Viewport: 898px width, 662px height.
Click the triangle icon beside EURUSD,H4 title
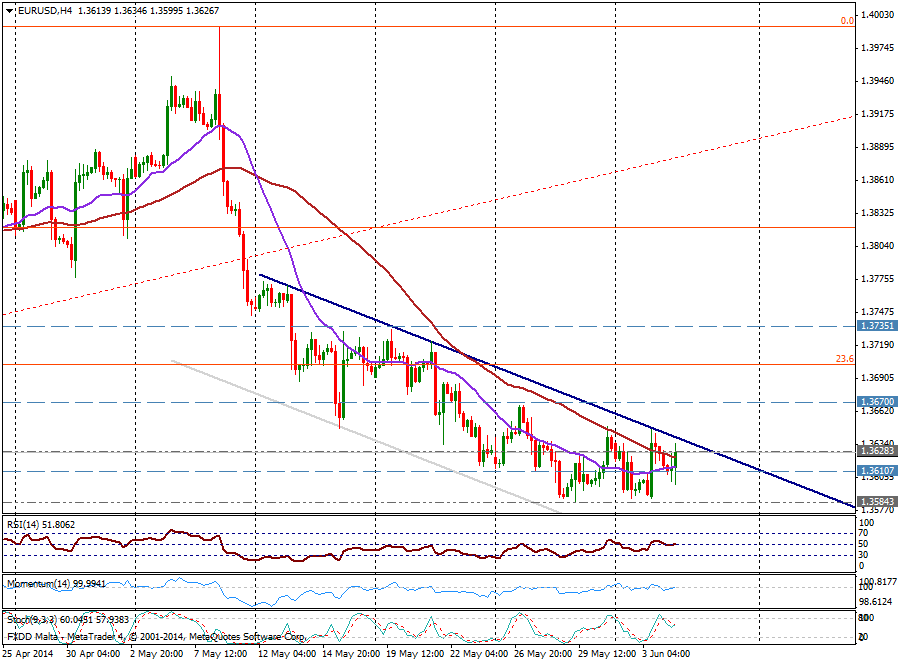(x=8, y=9)
